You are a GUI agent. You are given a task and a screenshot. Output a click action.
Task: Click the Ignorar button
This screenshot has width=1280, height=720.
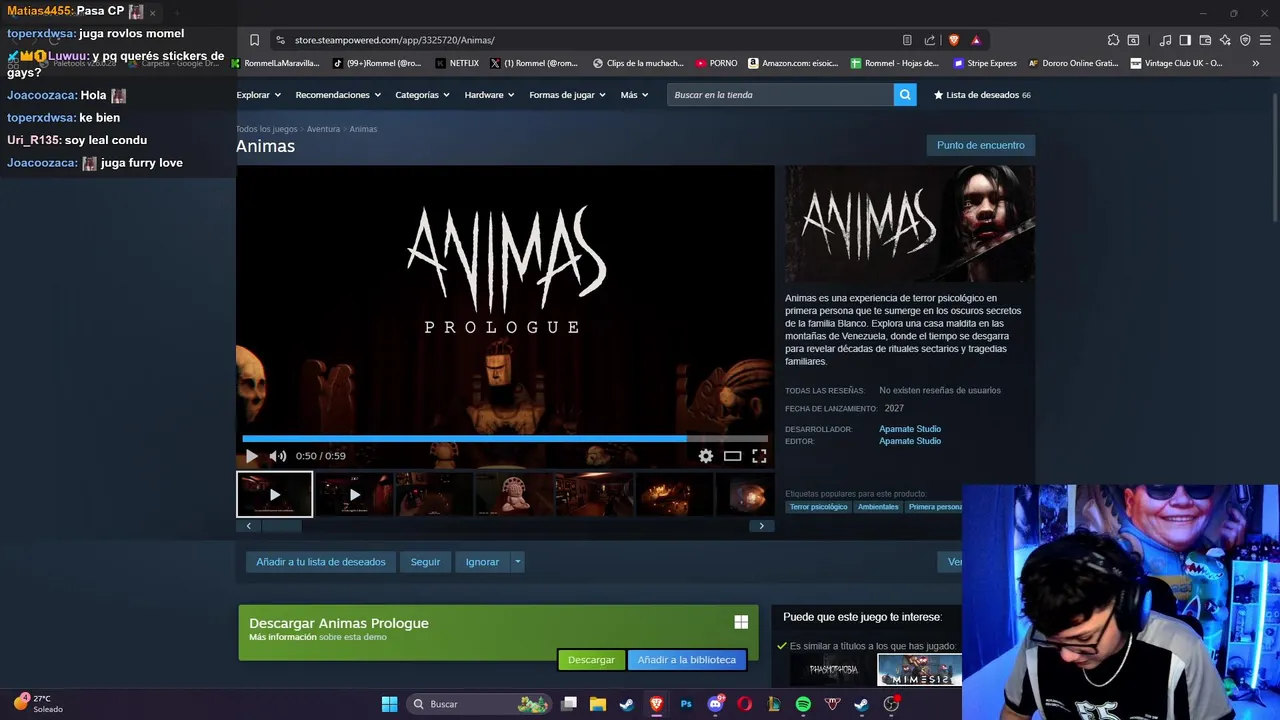click(x=482, y=562)
